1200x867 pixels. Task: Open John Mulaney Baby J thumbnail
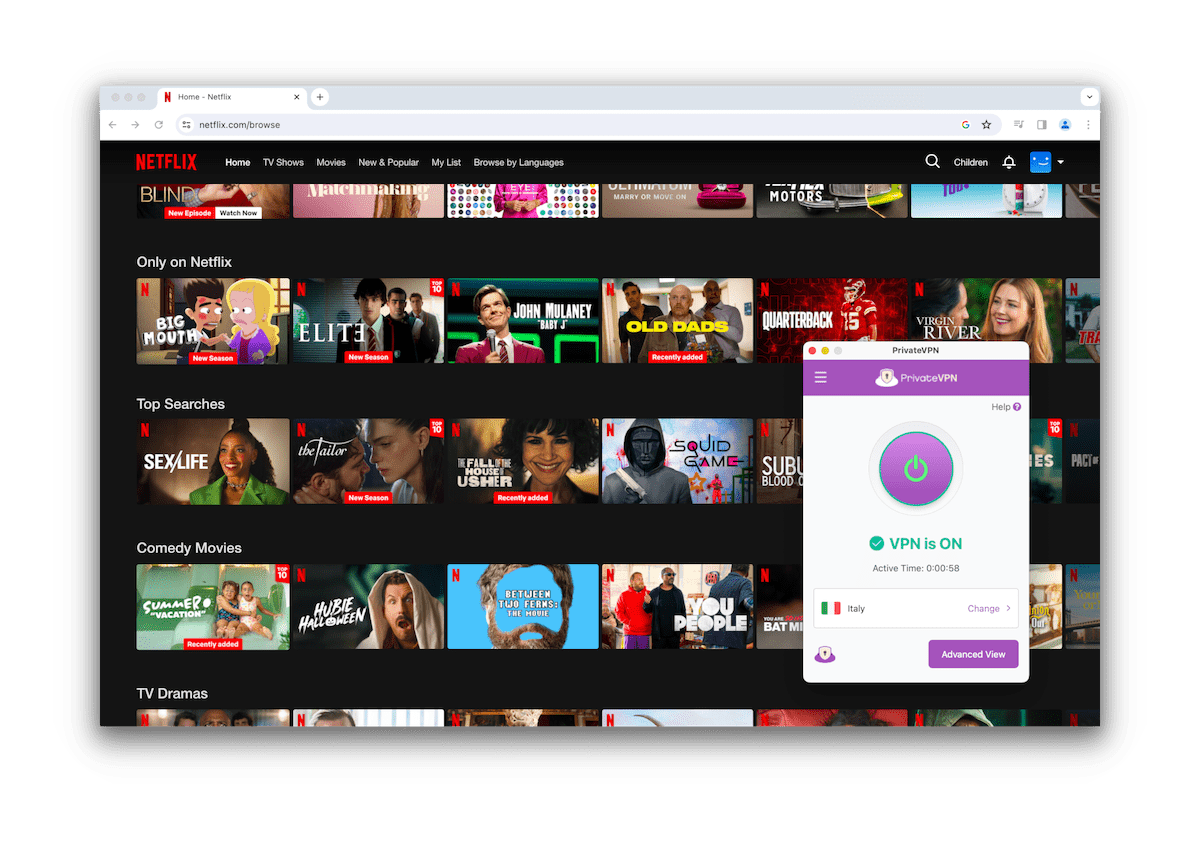[x=523, y=321]
